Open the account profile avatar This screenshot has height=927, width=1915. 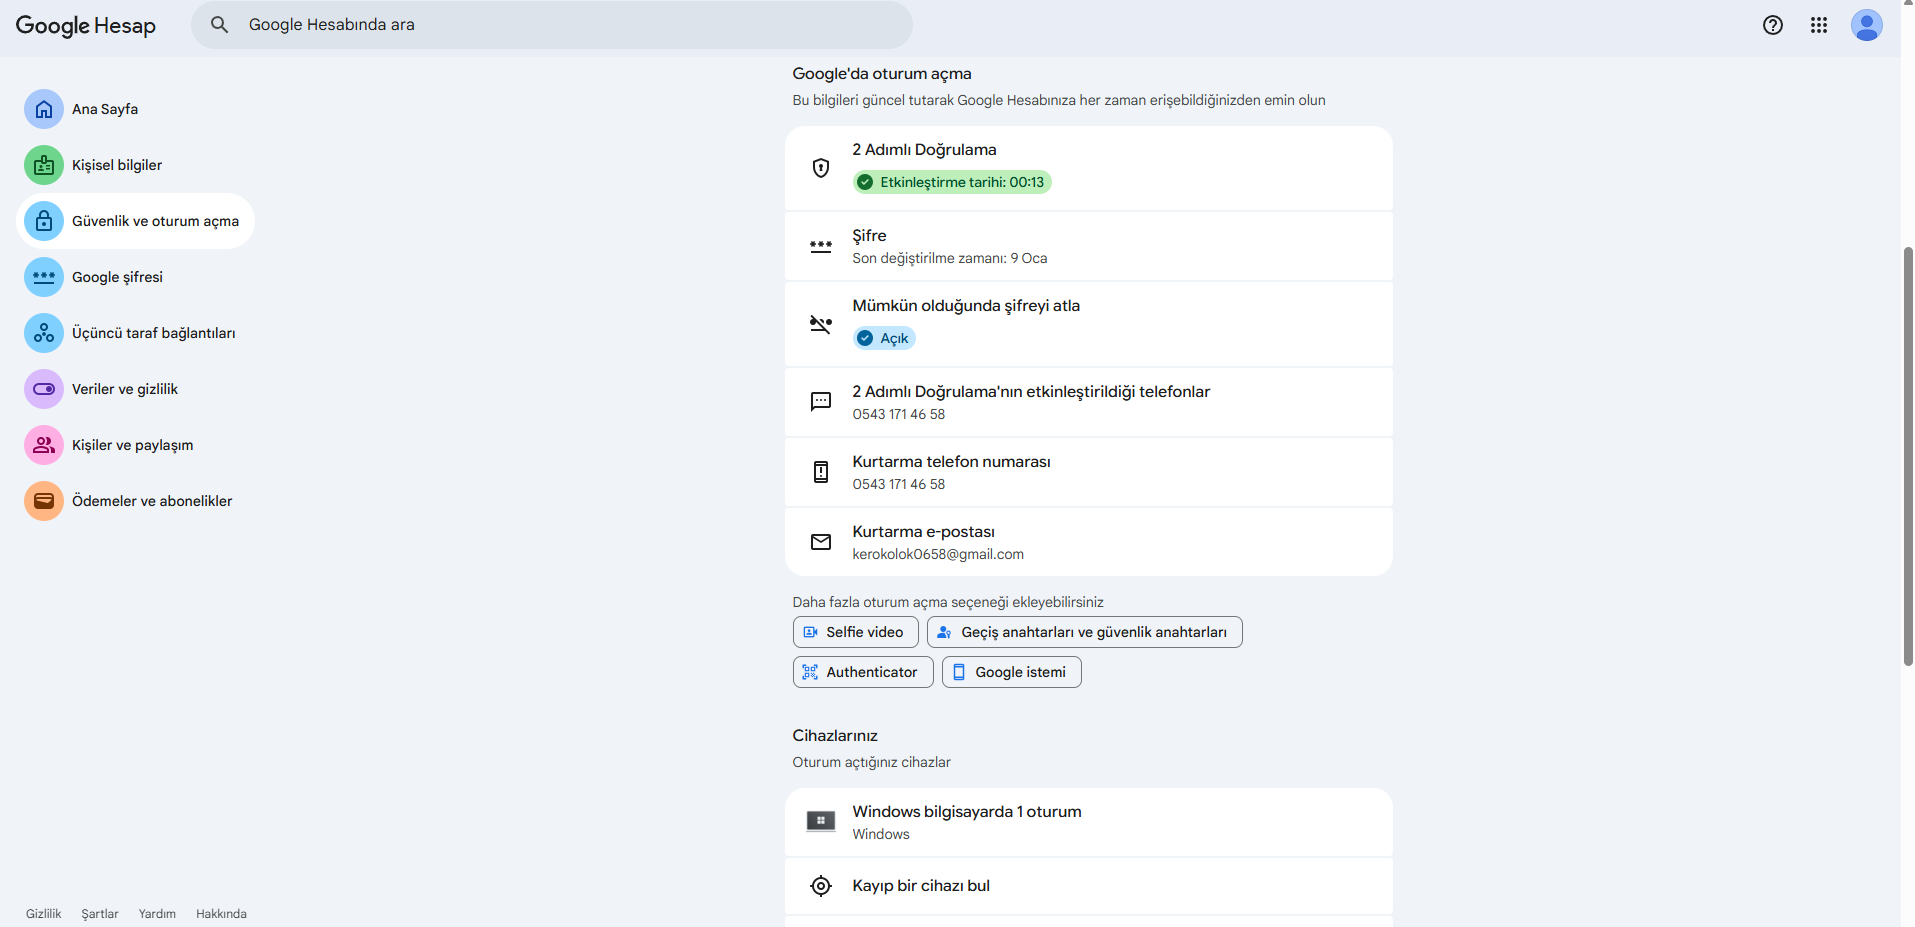pos(1866,25)
